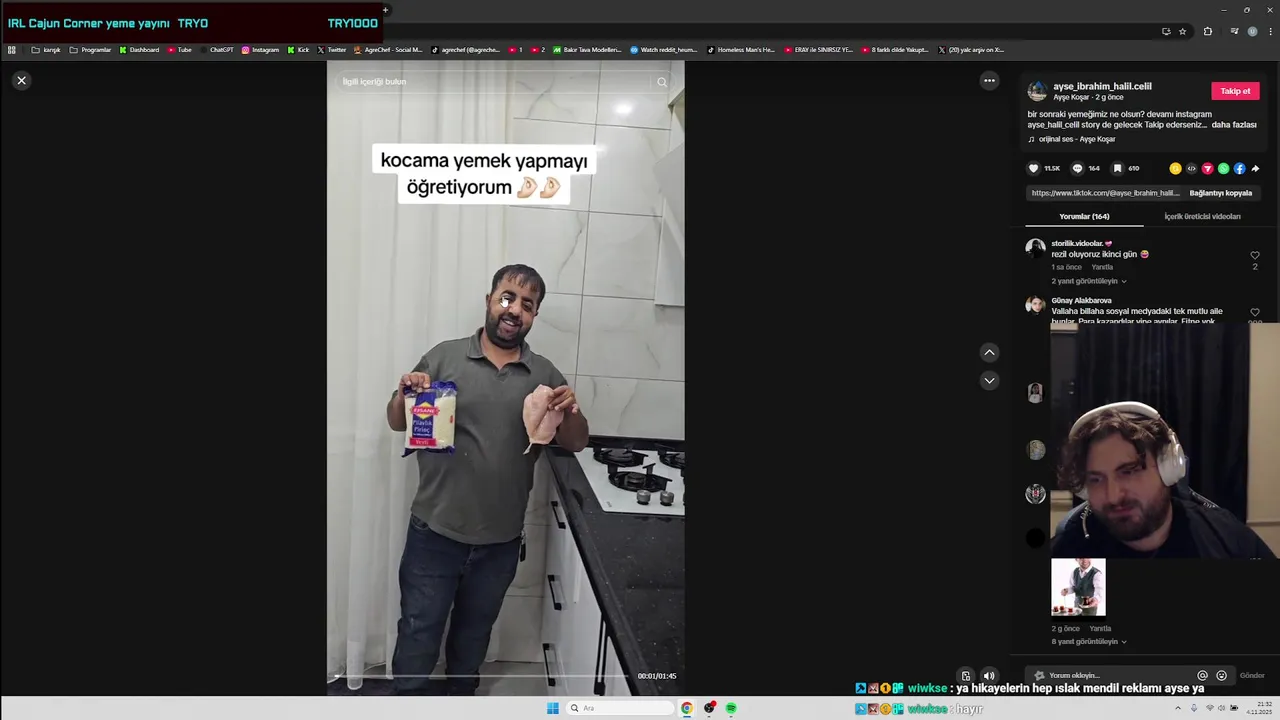Expand '2 yanıt görüntüleyin' replies

pos(1088,281)
